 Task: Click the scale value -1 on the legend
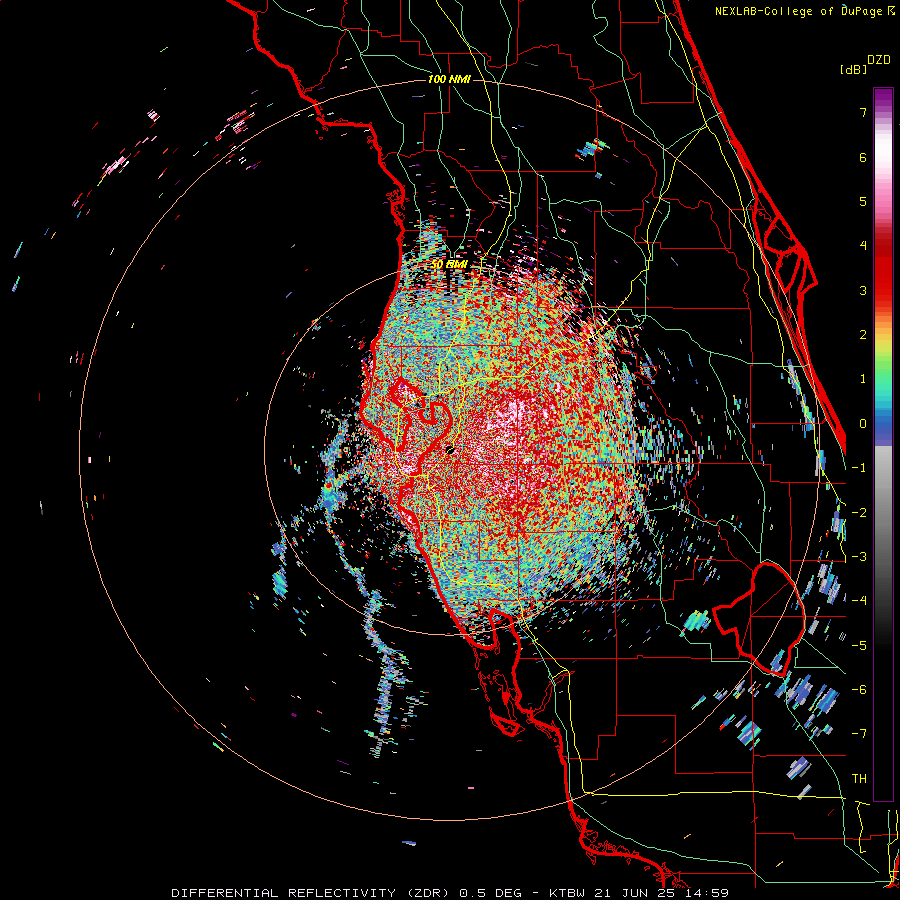point(859,468)
